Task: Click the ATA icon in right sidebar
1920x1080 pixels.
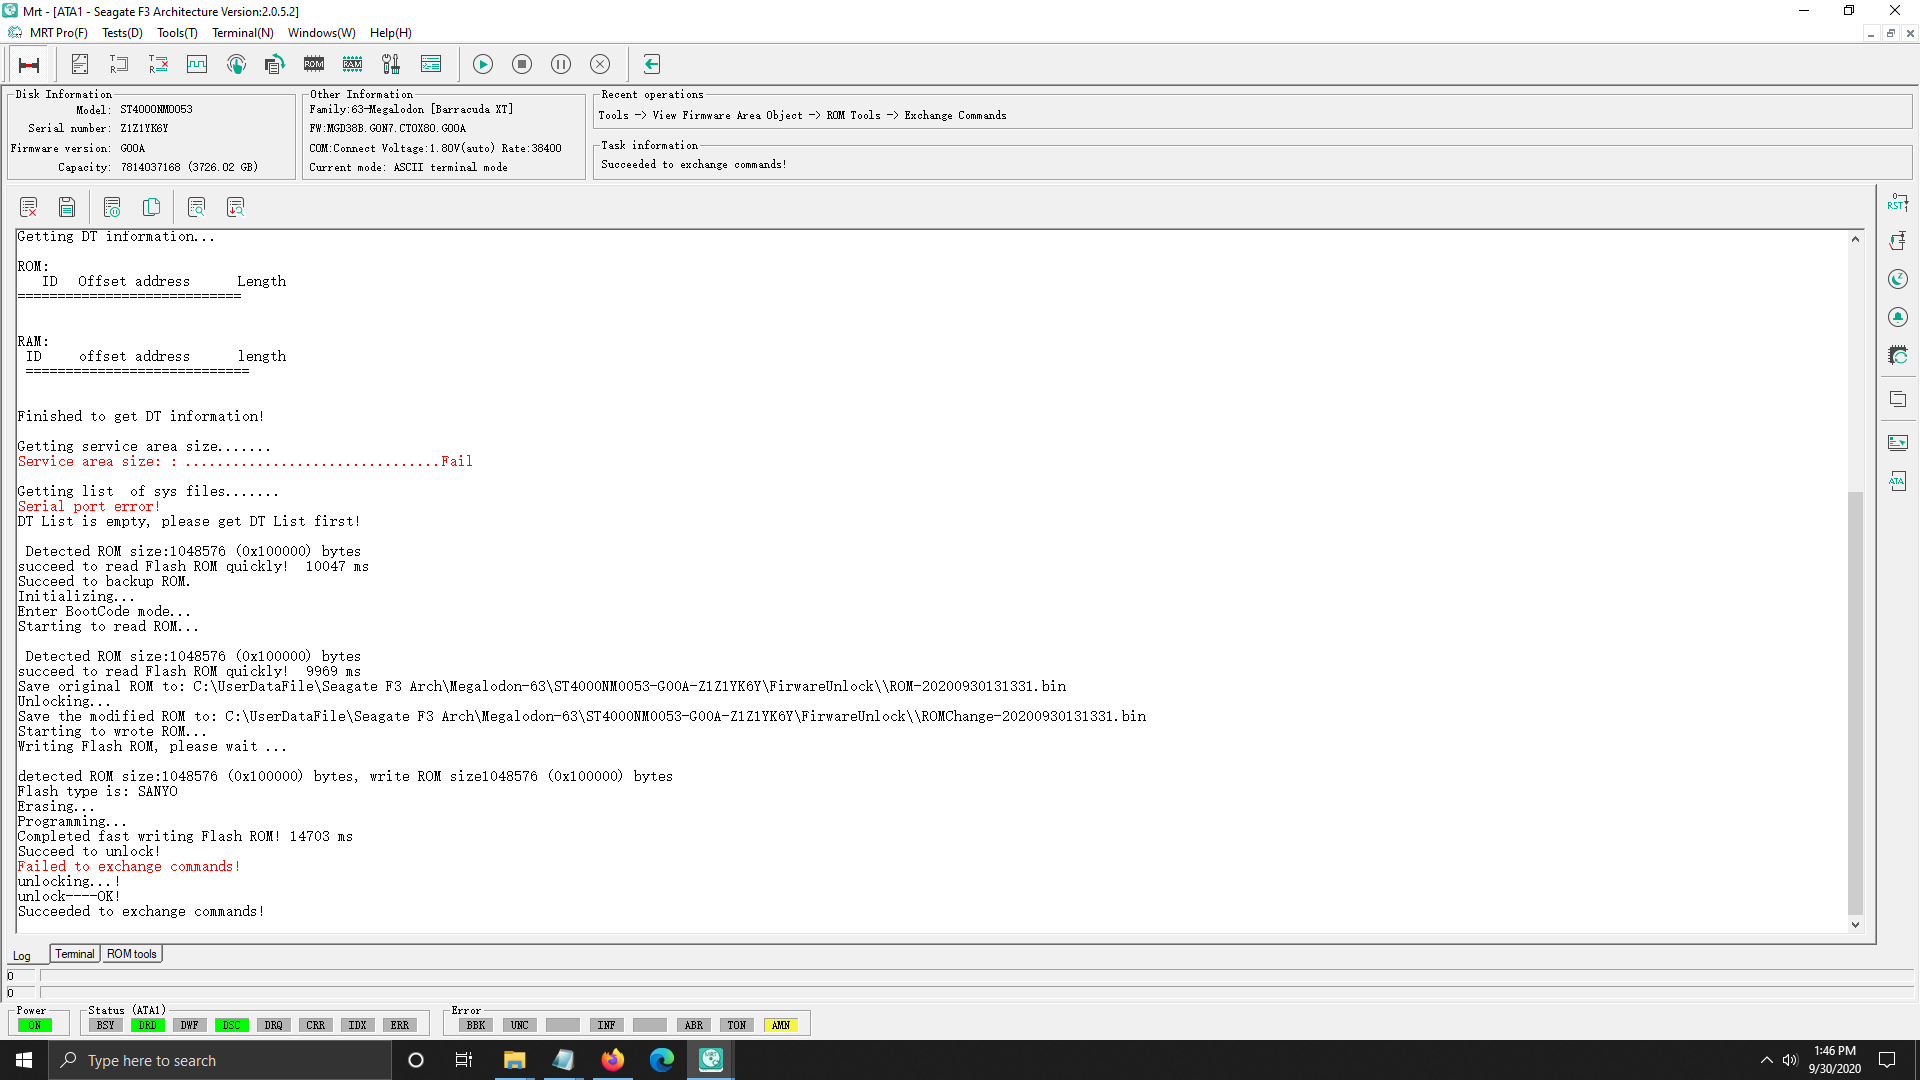Action: pos(1897,481)
